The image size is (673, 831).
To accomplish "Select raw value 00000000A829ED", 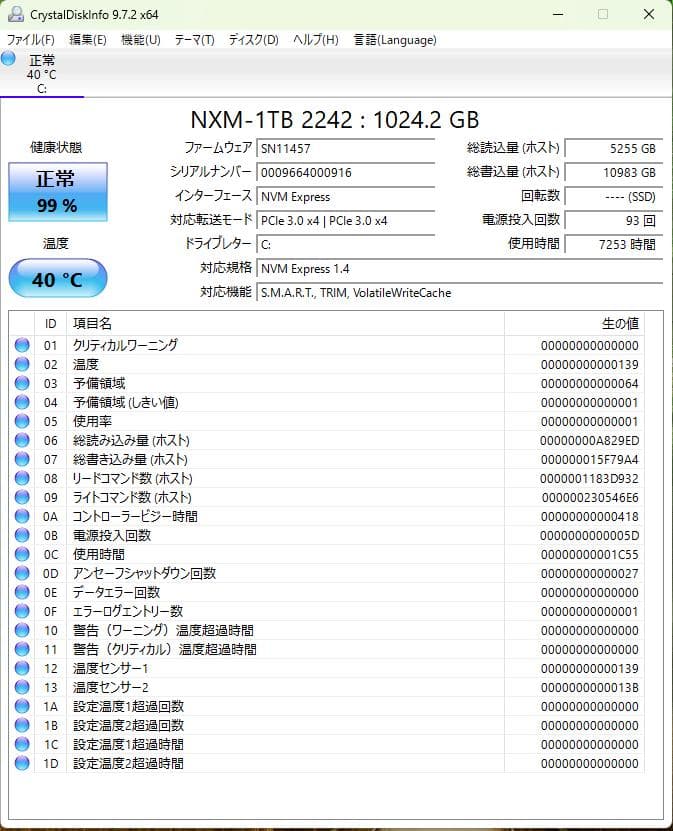I will pos(589,440).
